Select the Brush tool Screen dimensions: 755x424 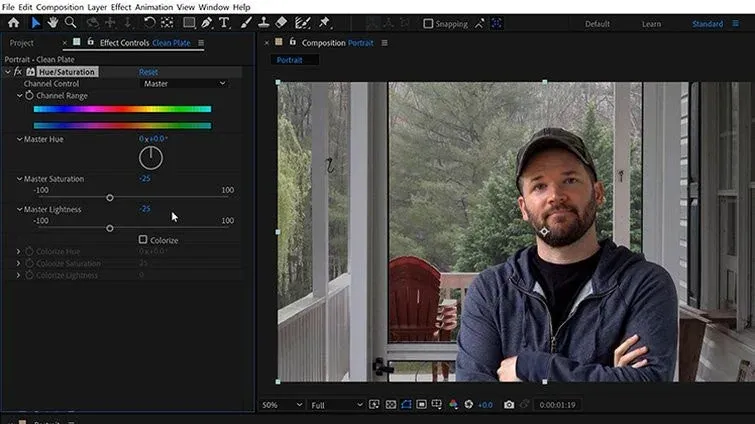coord(246,23)
